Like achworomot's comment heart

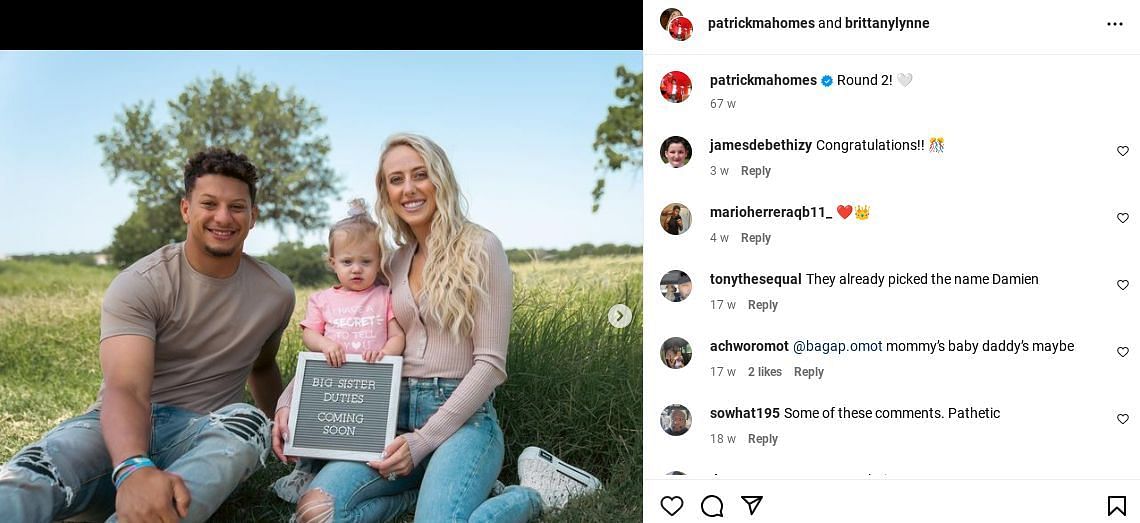pos(1123,352)
